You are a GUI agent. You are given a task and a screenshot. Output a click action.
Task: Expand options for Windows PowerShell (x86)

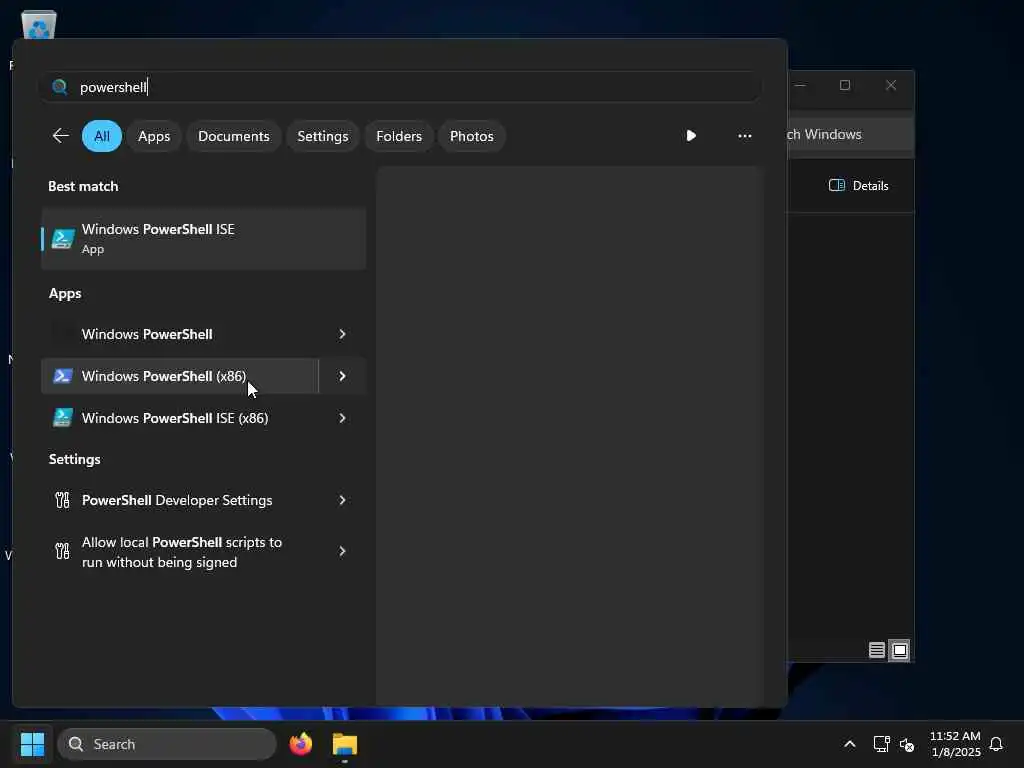tap(342, 376)
